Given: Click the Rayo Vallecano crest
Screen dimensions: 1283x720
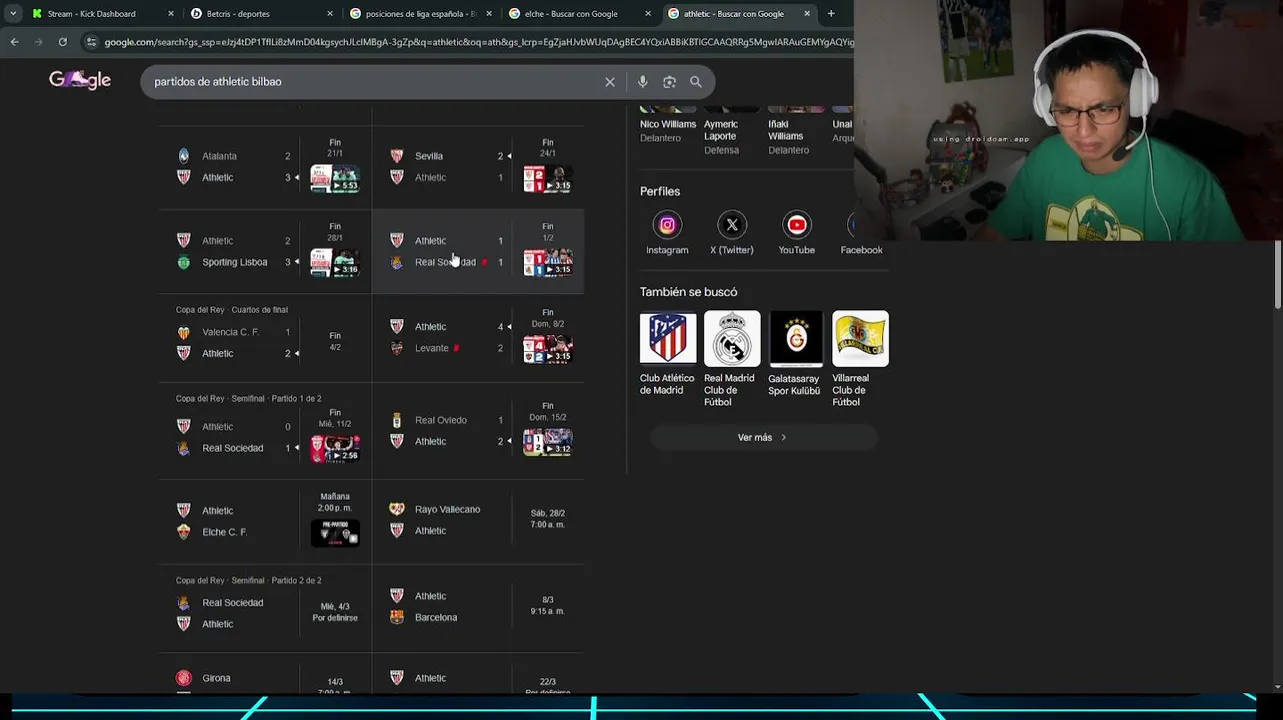Looking at the screenshot, I should (397, 509).
